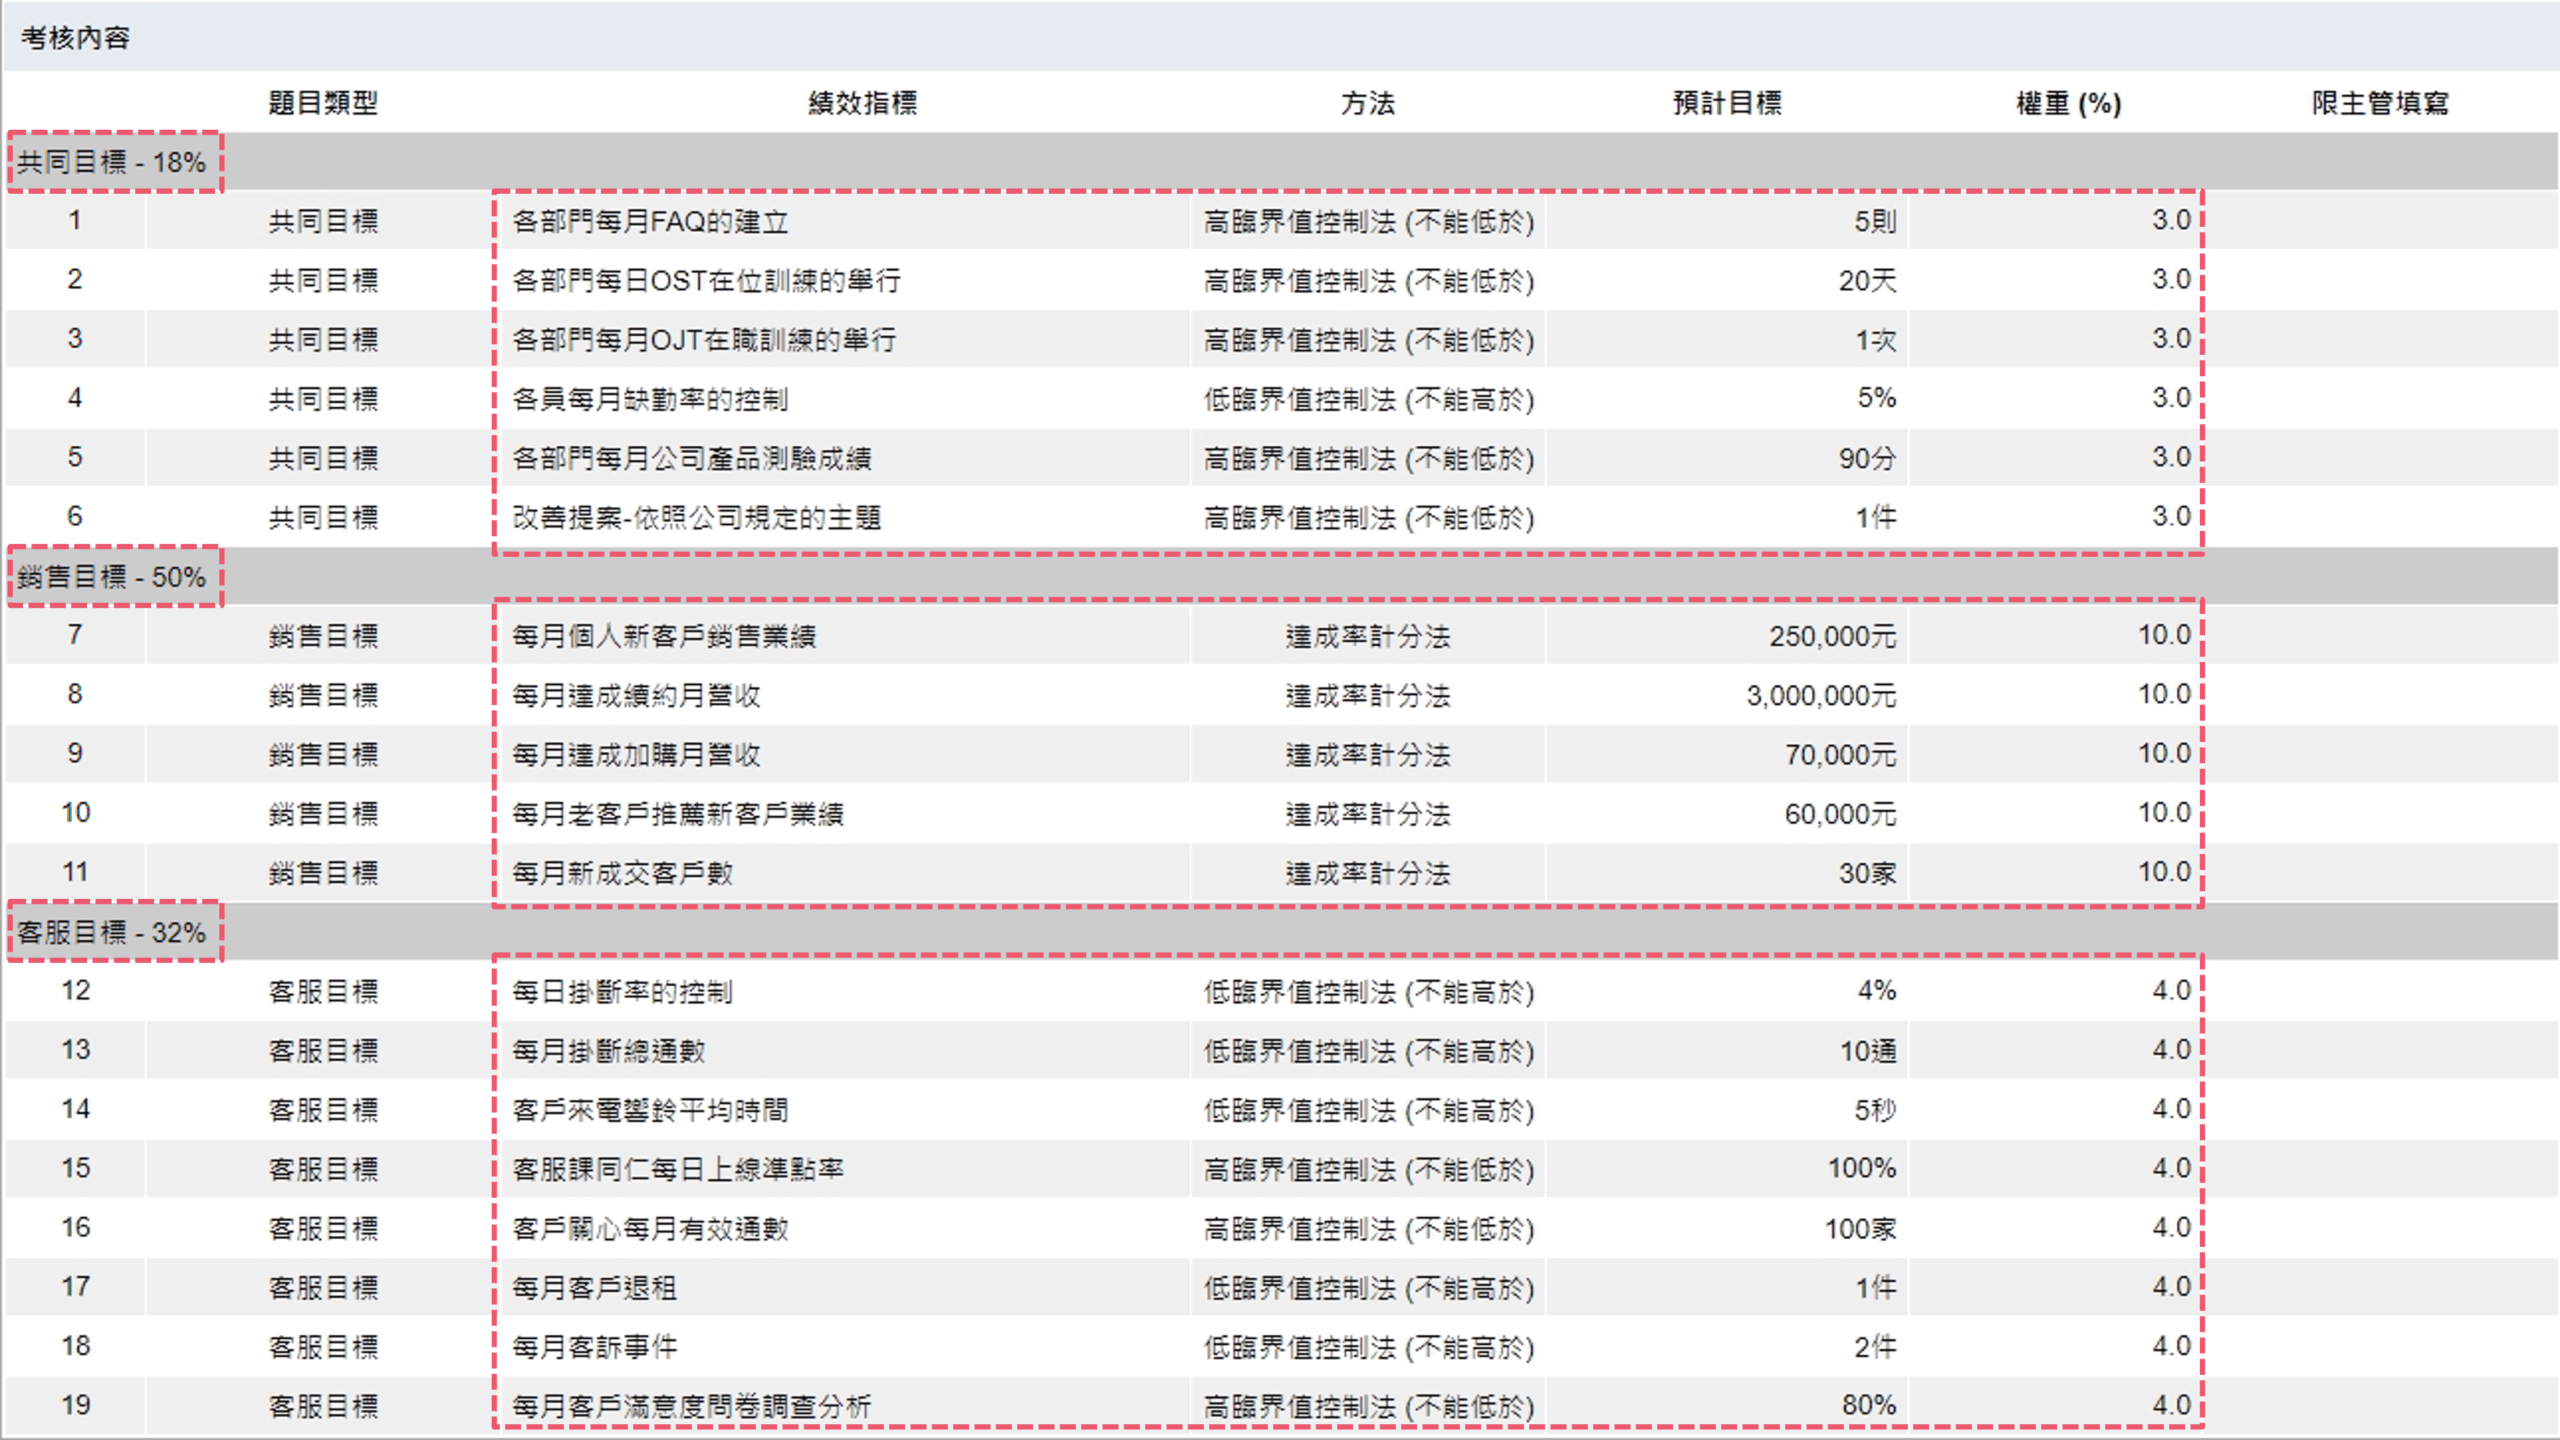This screenshot has width=2560, height=1440.
Task: Click the 銷售目標 - 50% group header
Action: pyautogui.click(x=111, y=577)
